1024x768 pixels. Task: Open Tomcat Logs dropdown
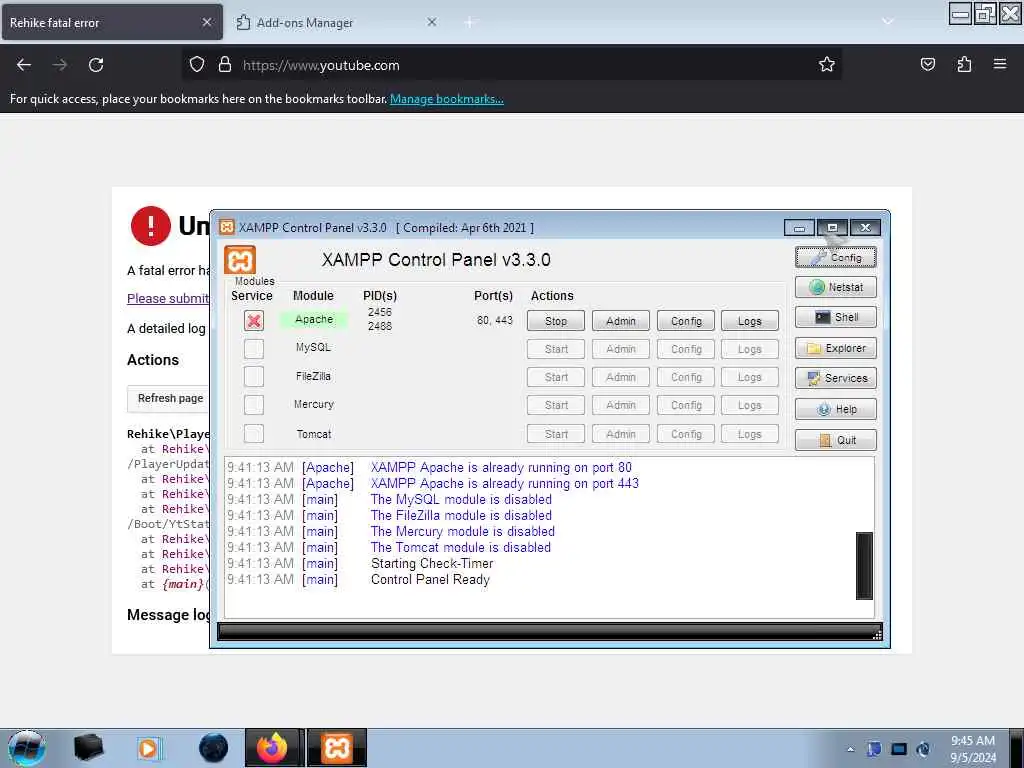pos(750,434)
